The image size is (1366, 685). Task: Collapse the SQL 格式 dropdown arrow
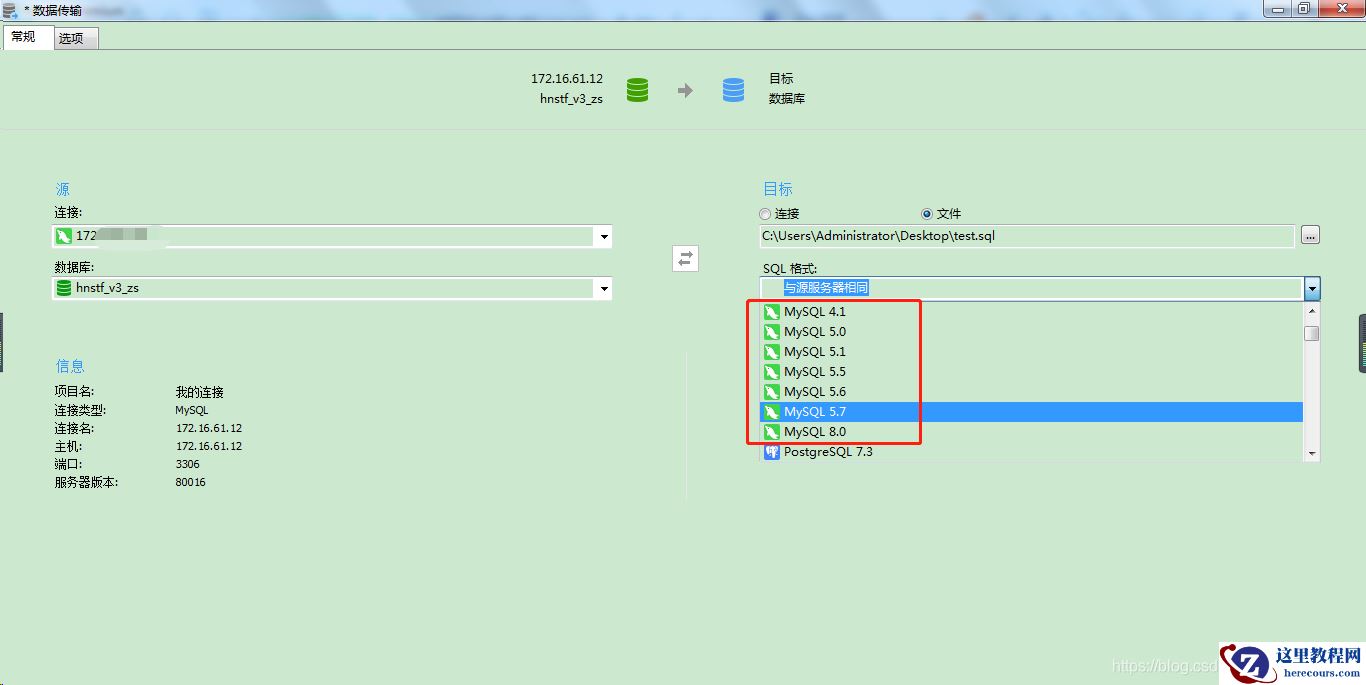(1312, 288)
